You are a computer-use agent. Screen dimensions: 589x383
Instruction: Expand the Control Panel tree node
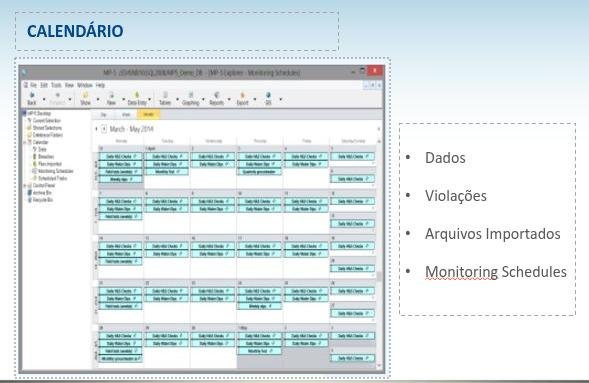pos(25,186)
